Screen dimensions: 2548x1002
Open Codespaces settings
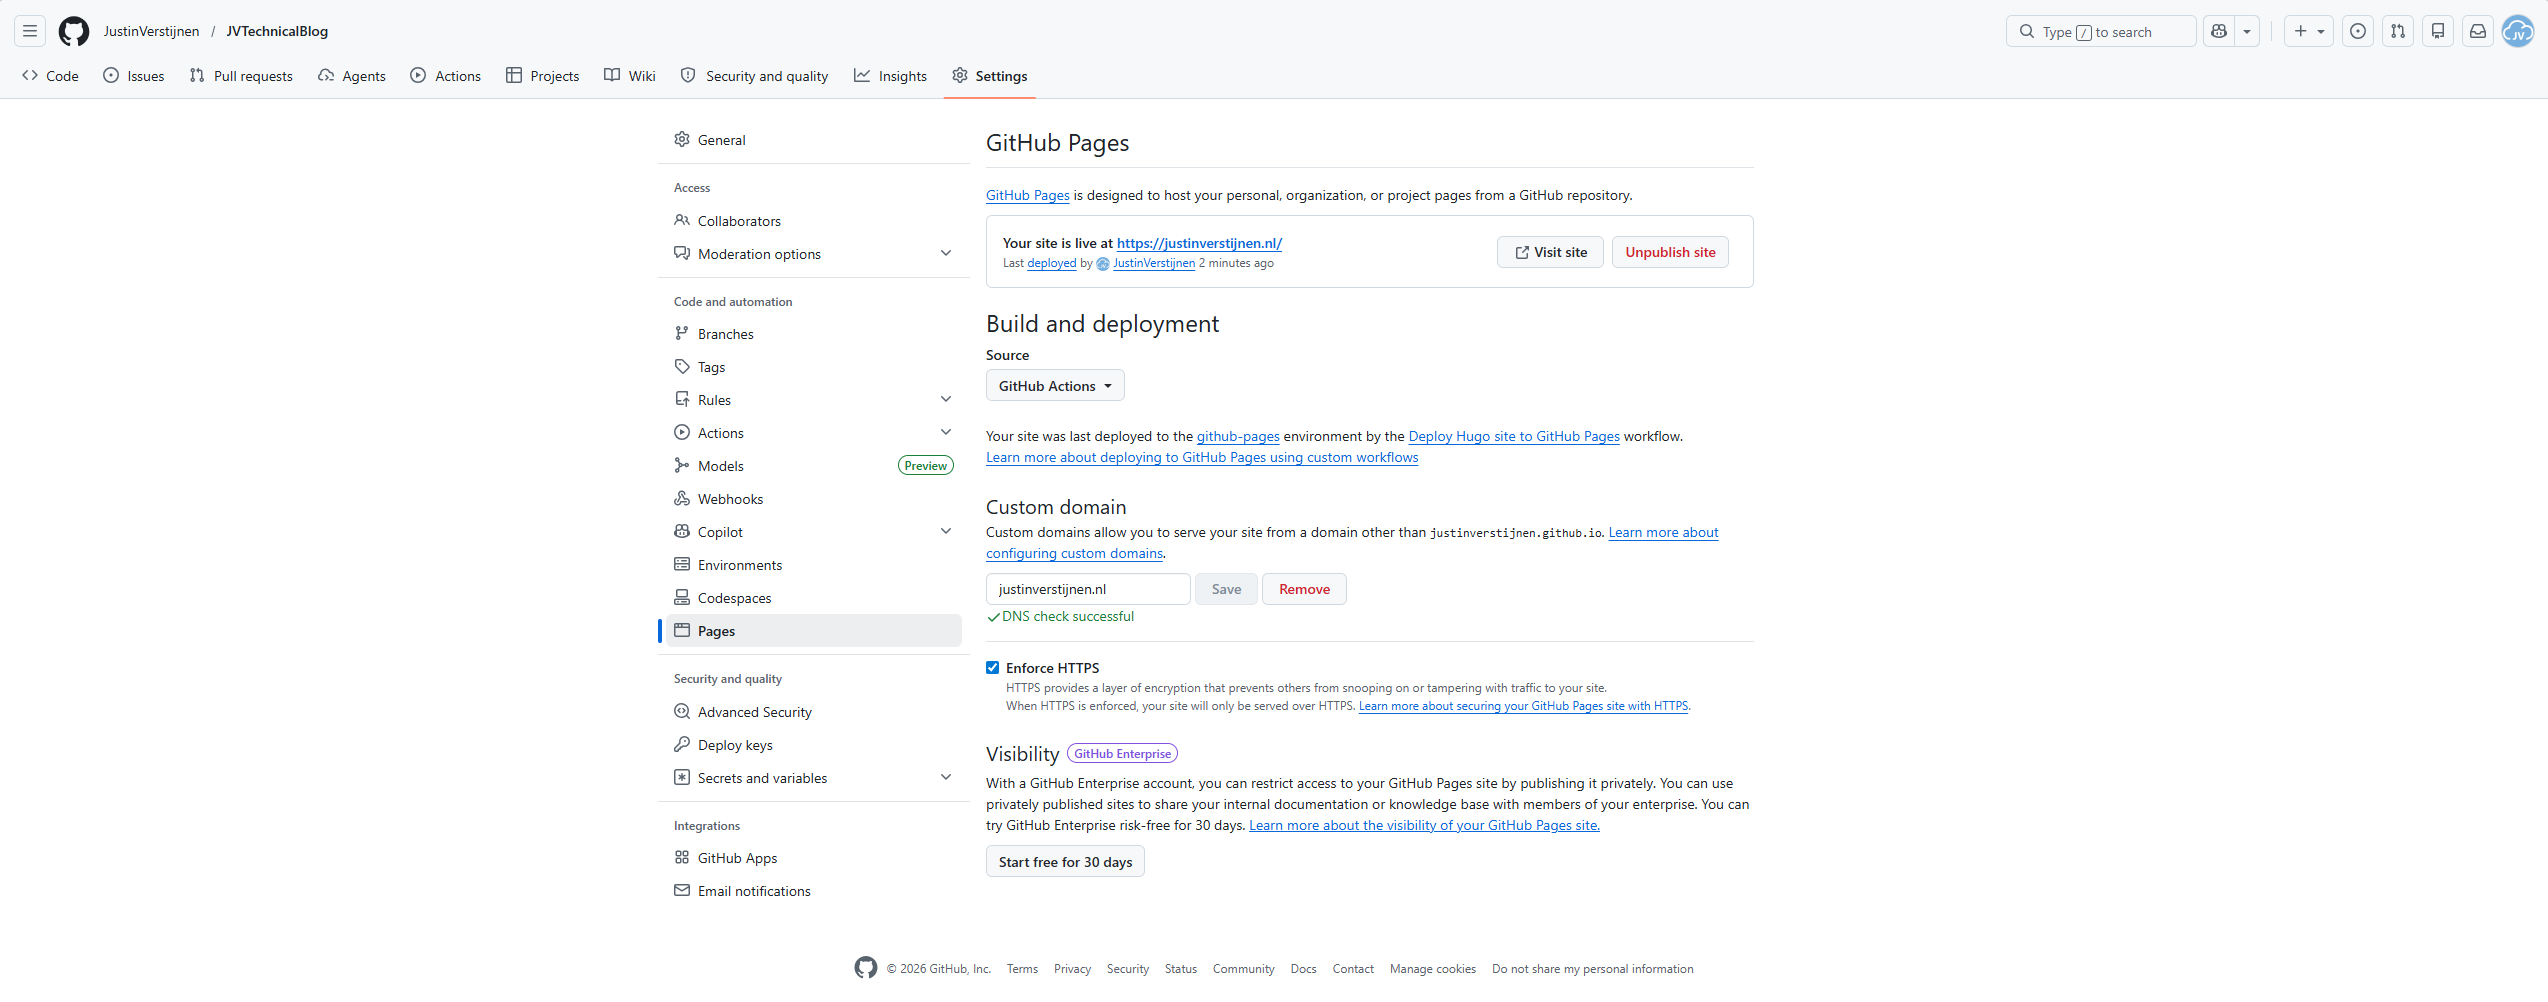pos(814,598)
